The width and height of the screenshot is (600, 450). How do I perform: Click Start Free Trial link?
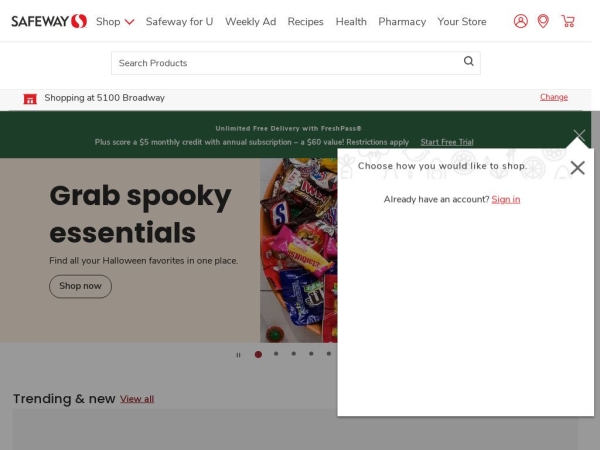click(x=447, y=142)
